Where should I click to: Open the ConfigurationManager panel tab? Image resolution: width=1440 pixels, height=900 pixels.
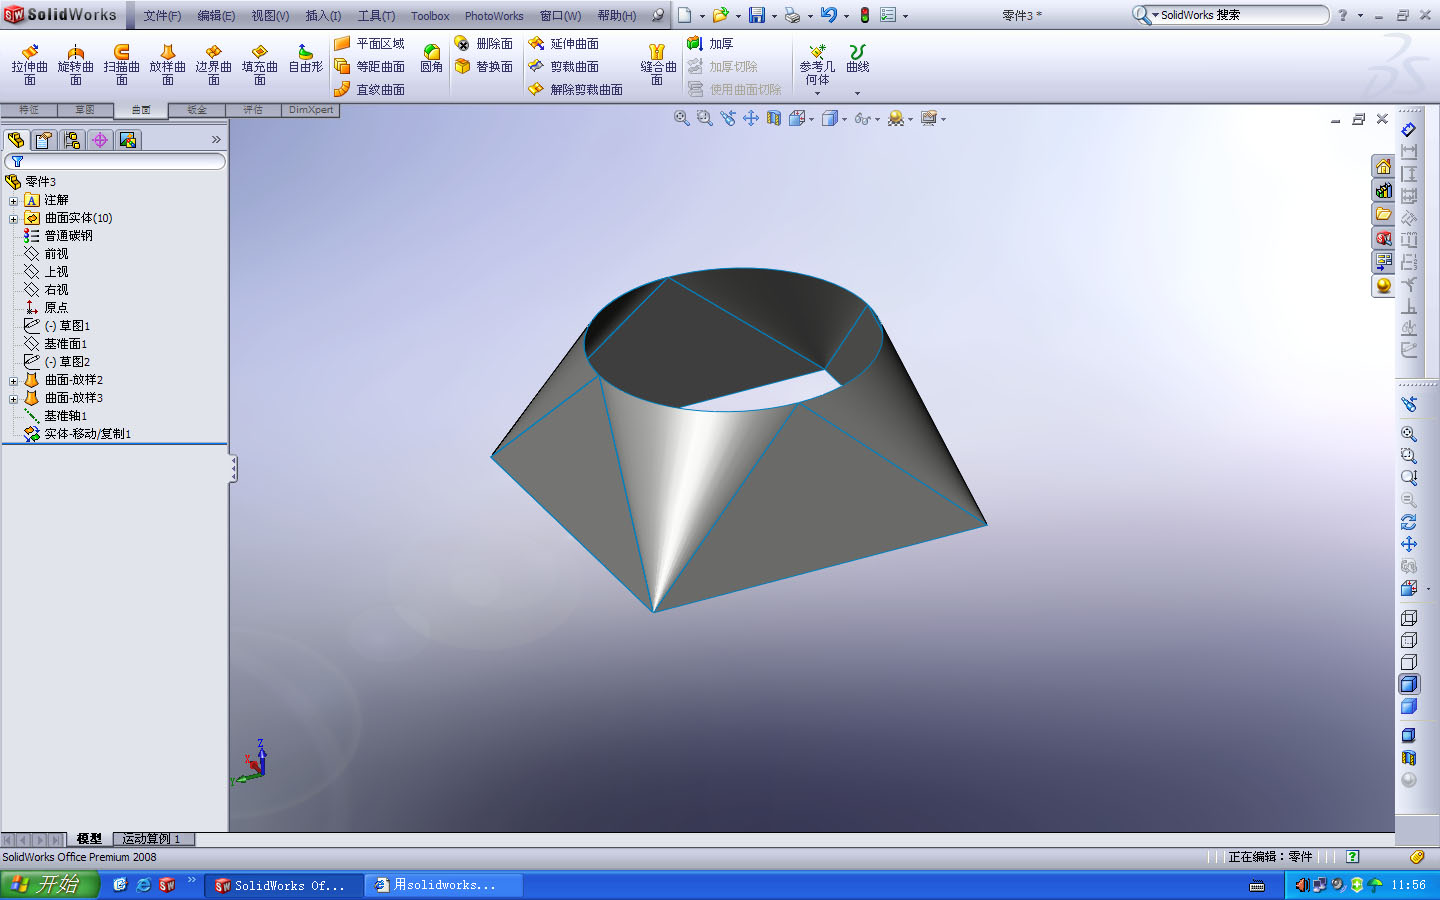coord(72,140)
